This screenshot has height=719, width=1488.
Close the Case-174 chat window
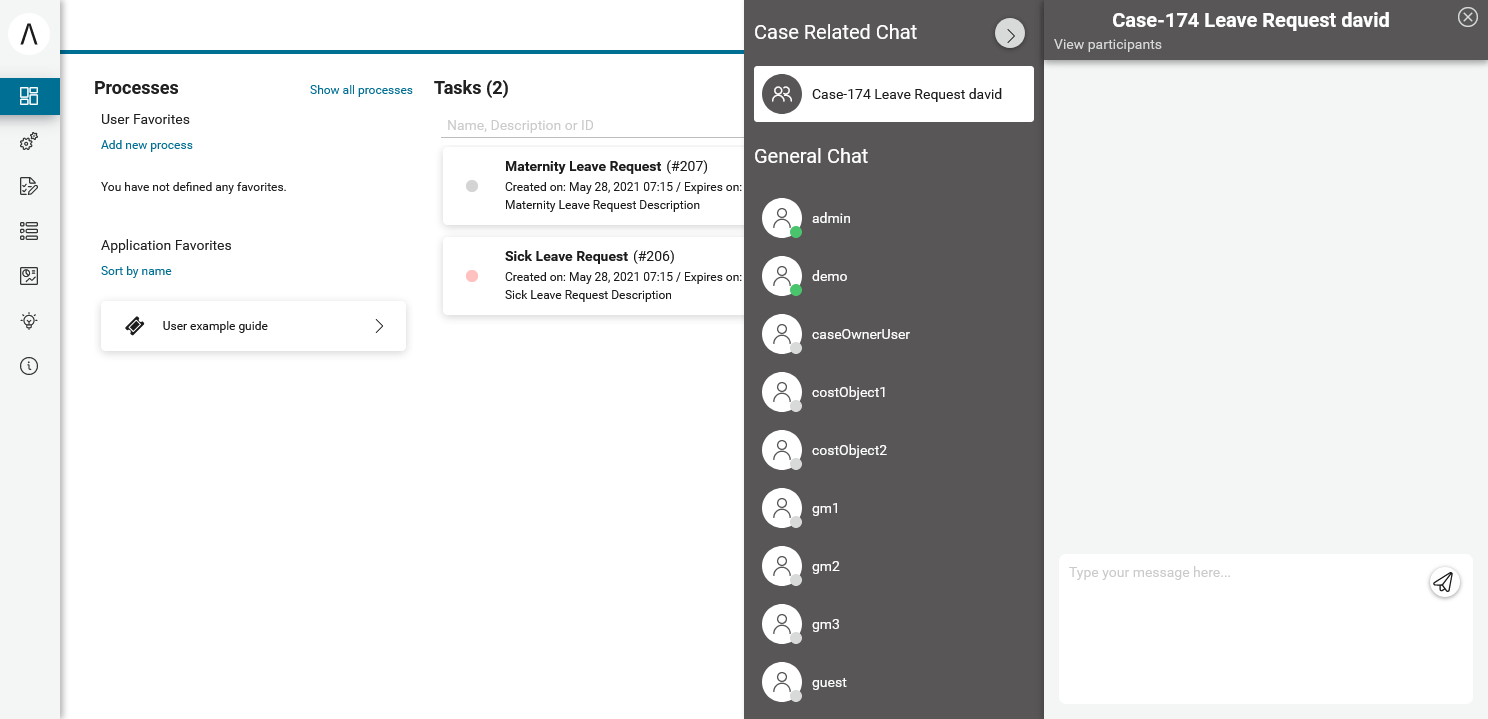1467,17
